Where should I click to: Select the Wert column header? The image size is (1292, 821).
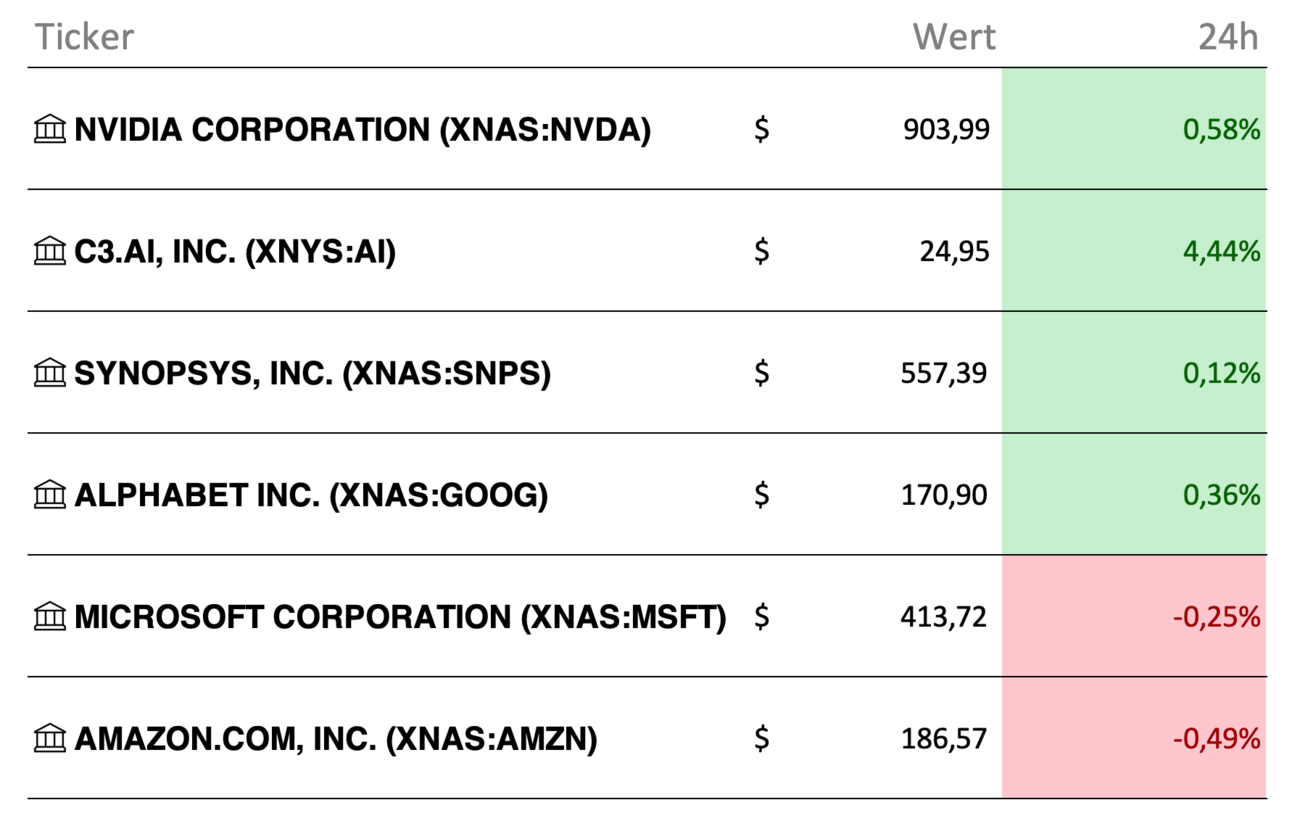(954, 37)
